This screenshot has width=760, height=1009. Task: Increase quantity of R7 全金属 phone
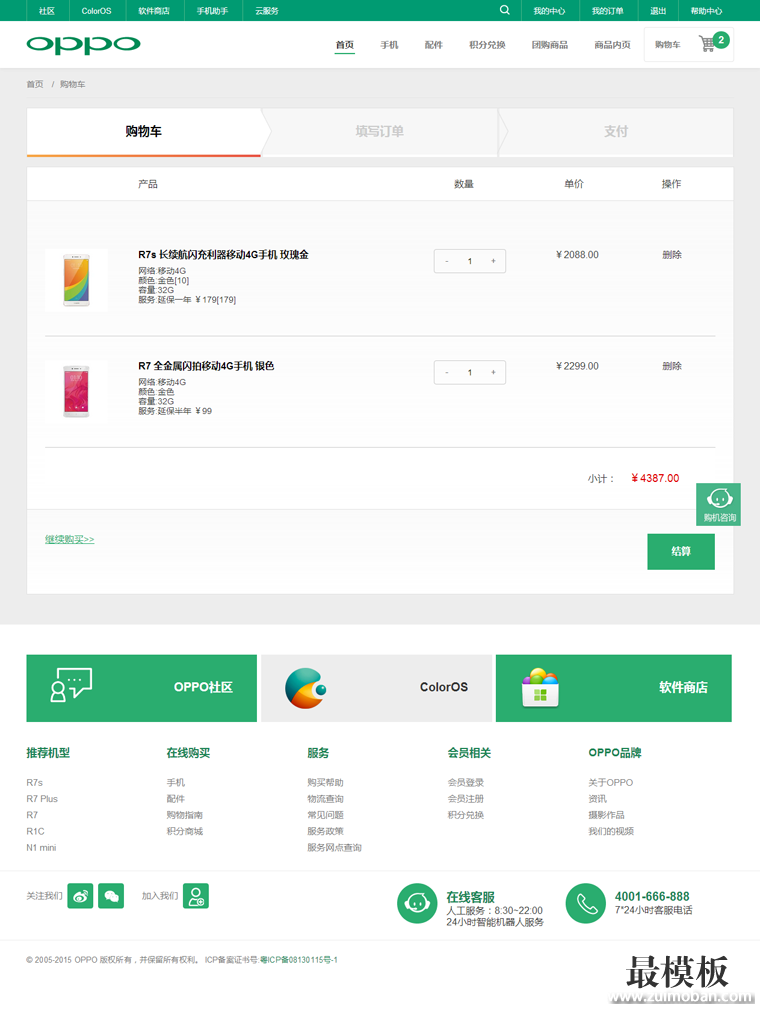[x=494, y=373]
